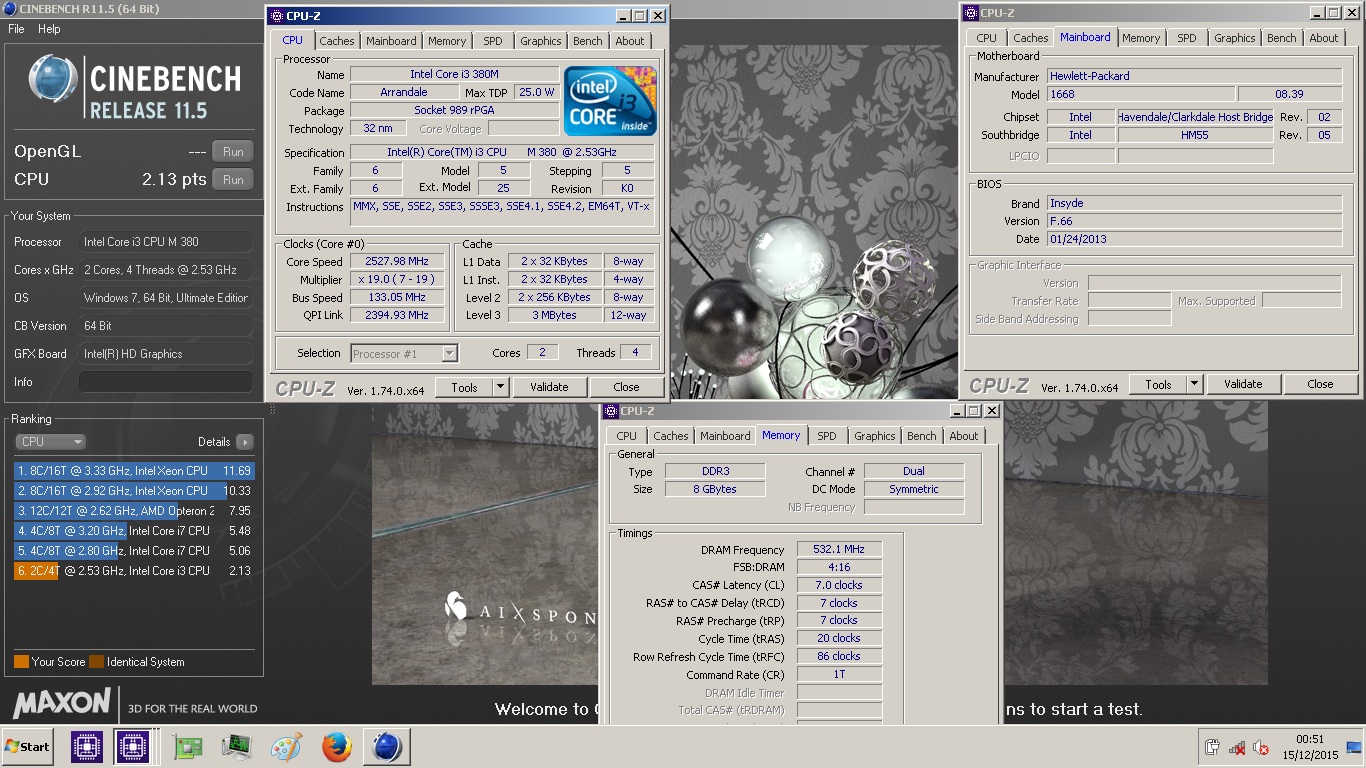
Task: Switch to CPU tab in the Mainboard CPU-Z window
Action: (987, 38)
